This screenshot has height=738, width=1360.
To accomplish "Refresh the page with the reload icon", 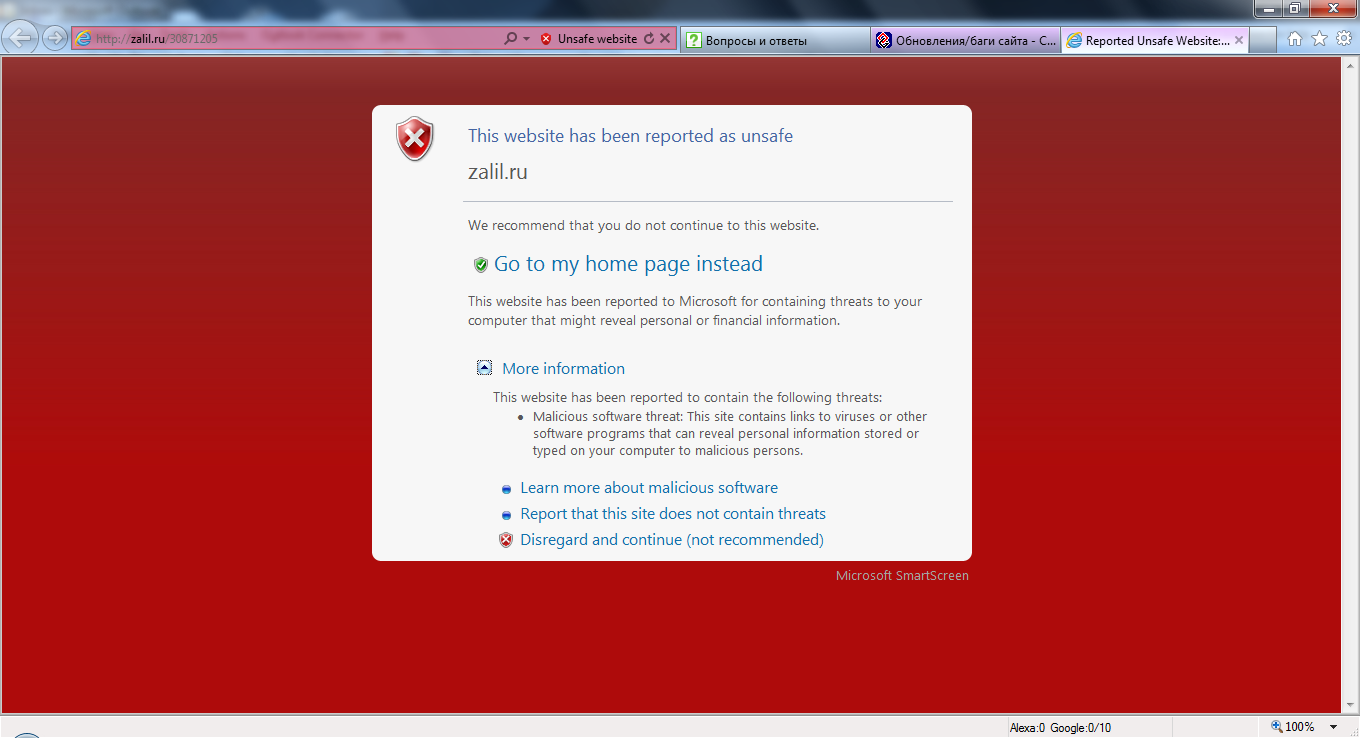I will coord(649,39).
